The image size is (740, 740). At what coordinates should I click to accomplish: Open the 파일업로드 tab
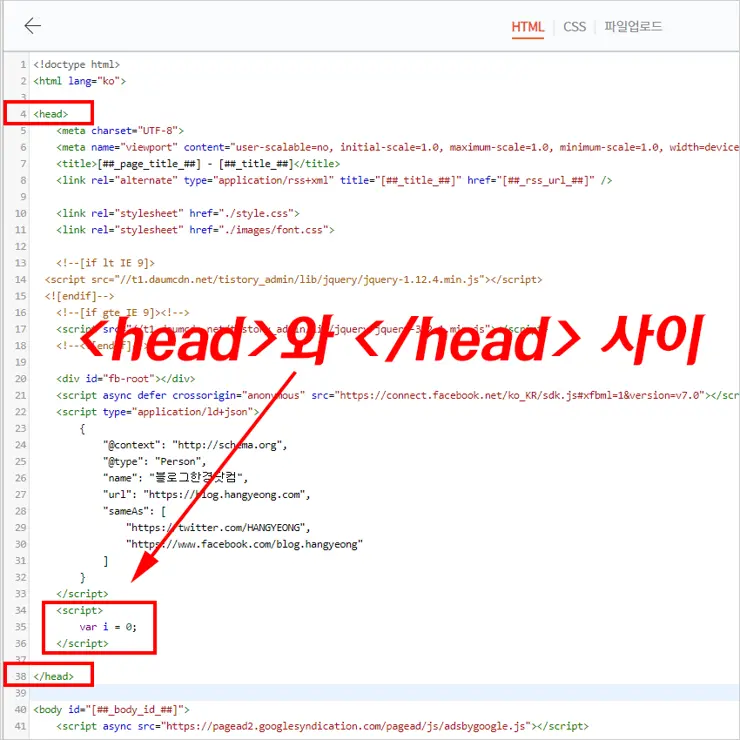[x=633, y=27]
